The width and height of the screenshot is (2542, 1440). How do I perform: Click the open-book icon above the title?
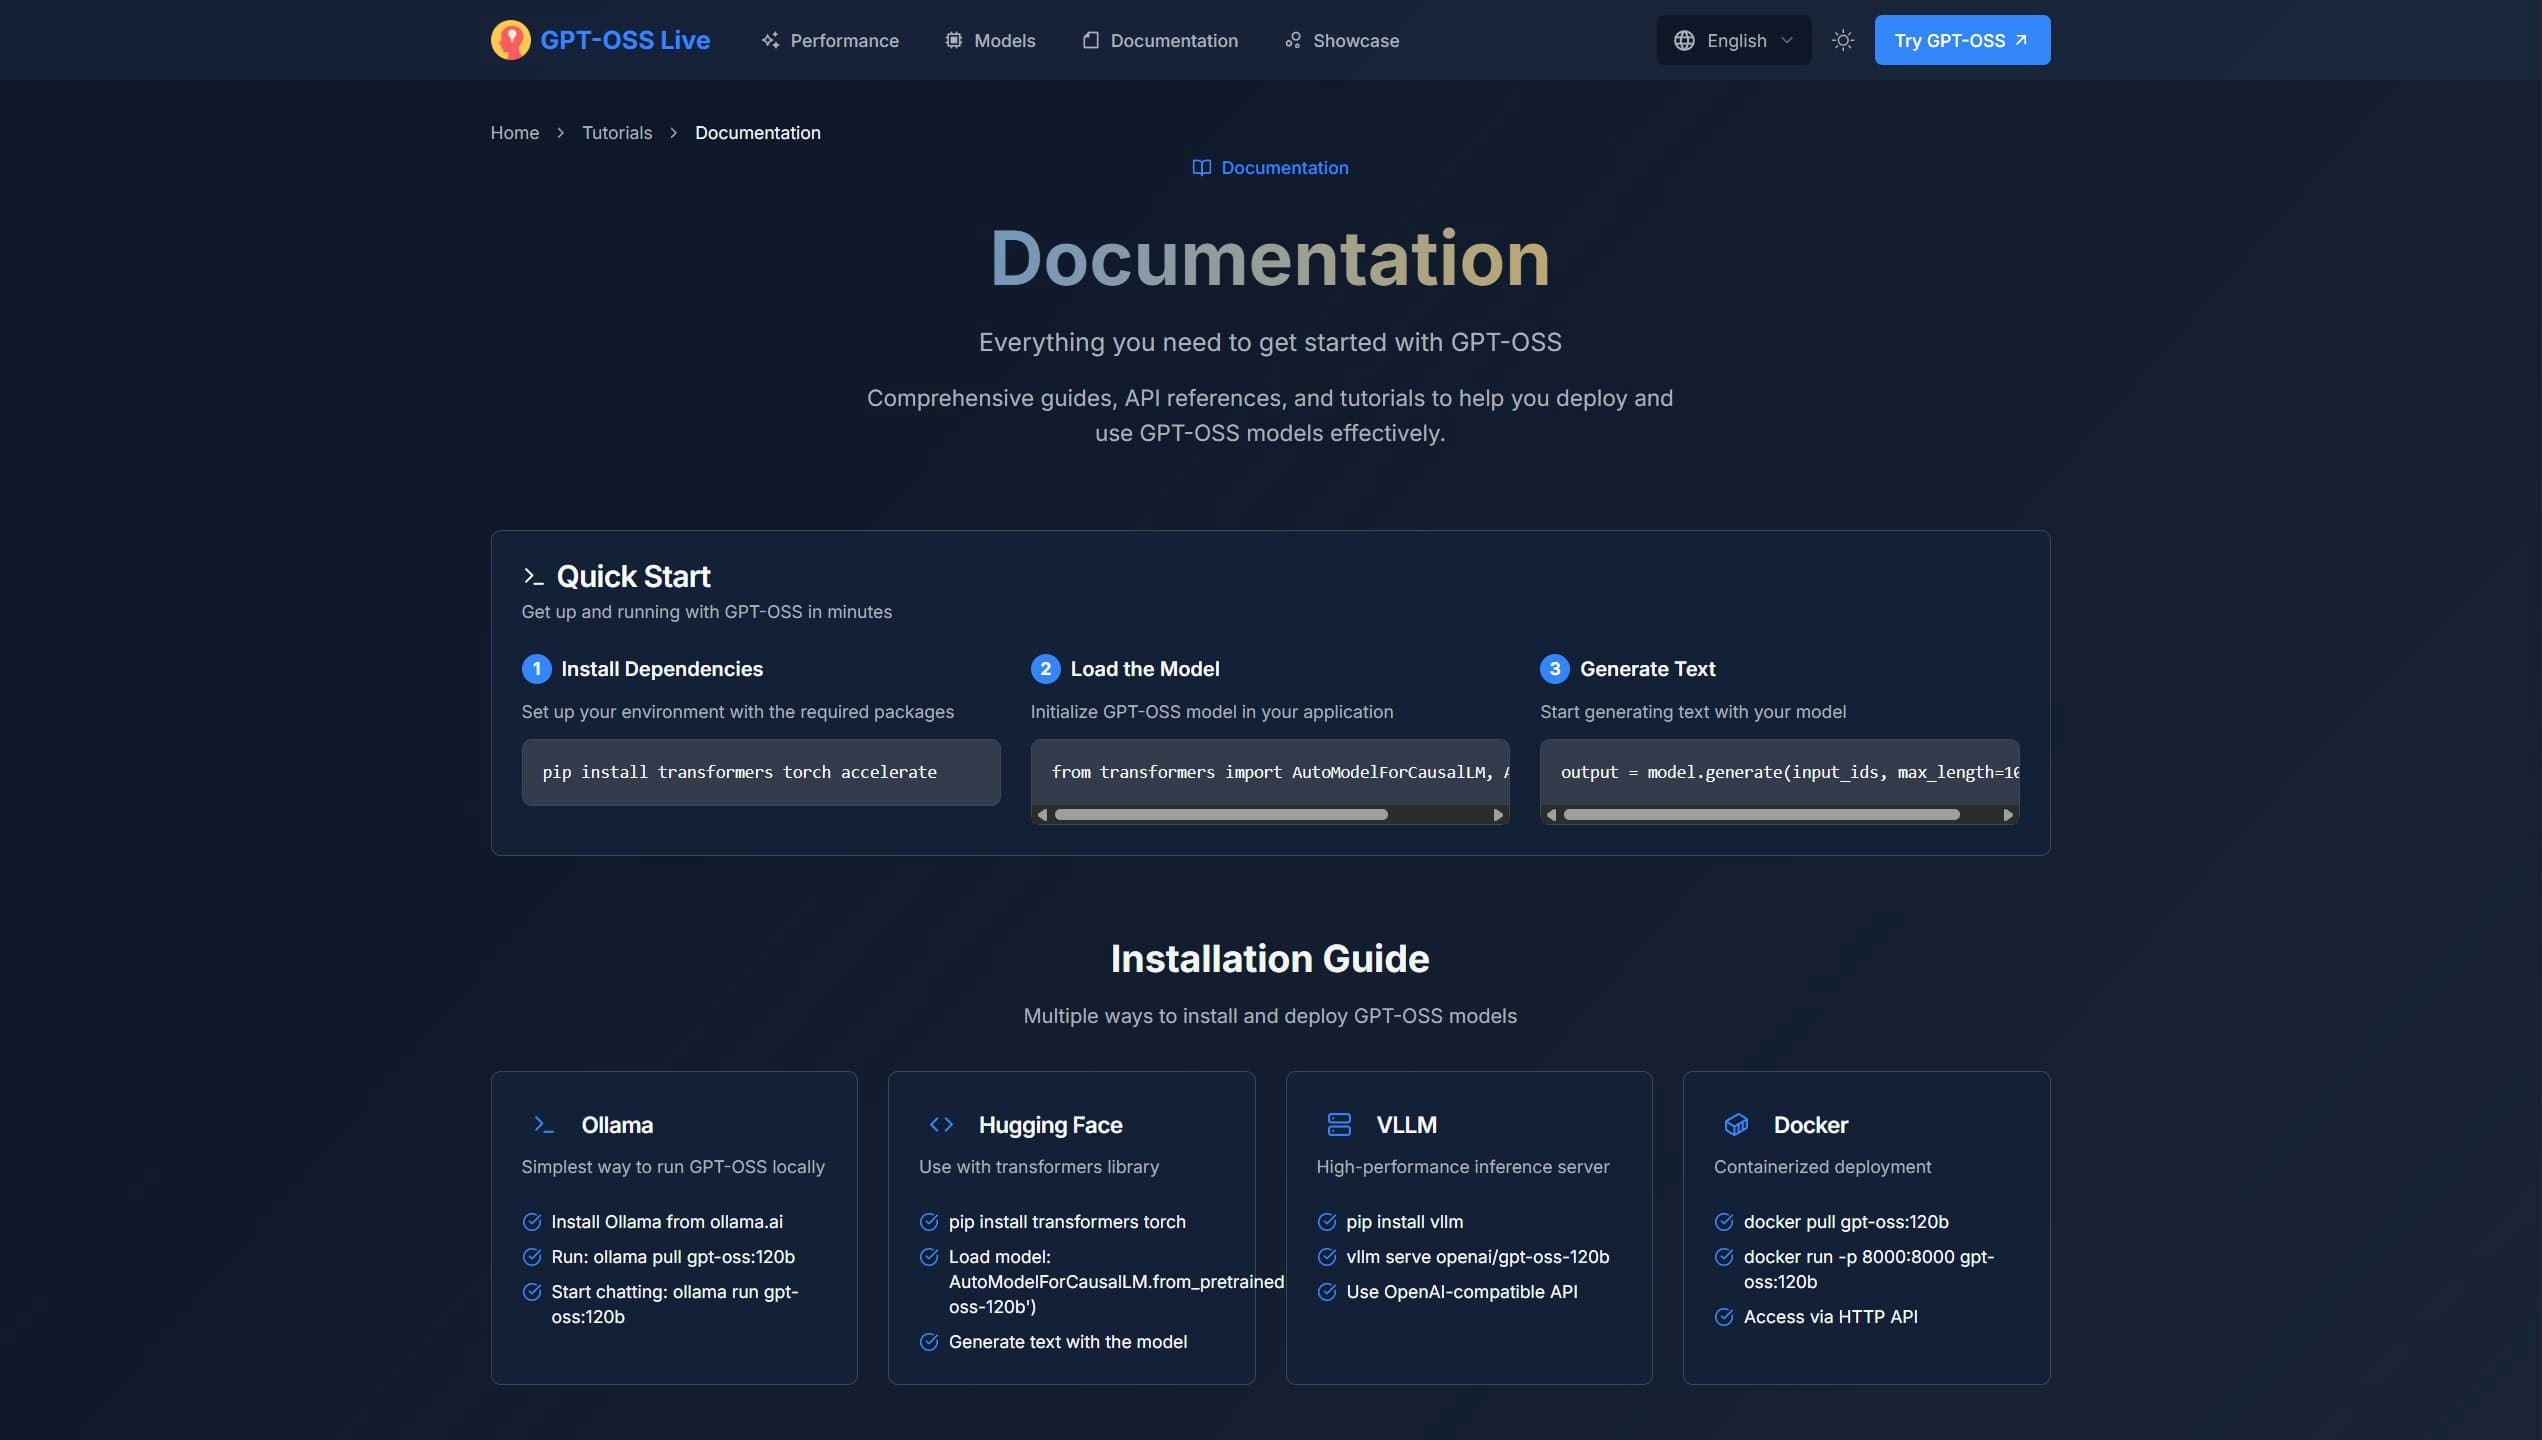(x=1201, y=168)
